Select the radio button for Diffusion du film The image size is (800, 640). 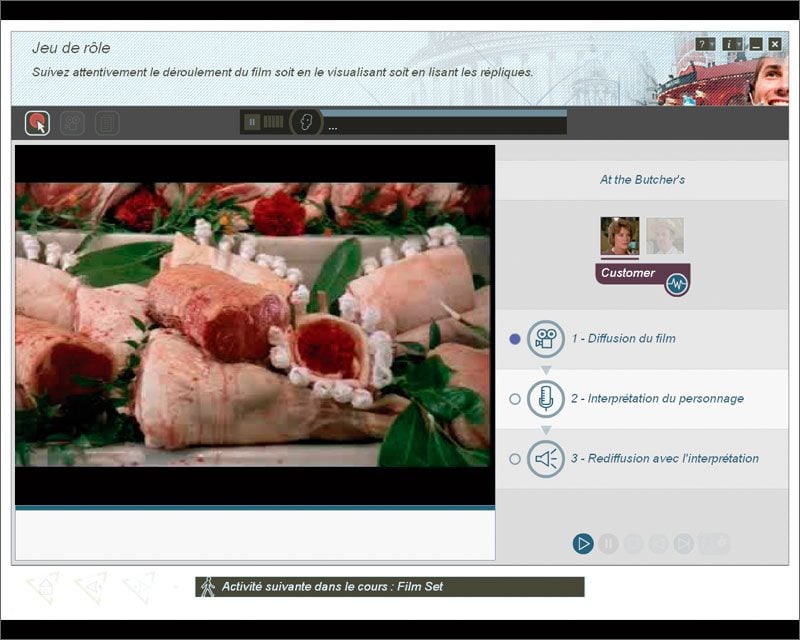(515, 339)
